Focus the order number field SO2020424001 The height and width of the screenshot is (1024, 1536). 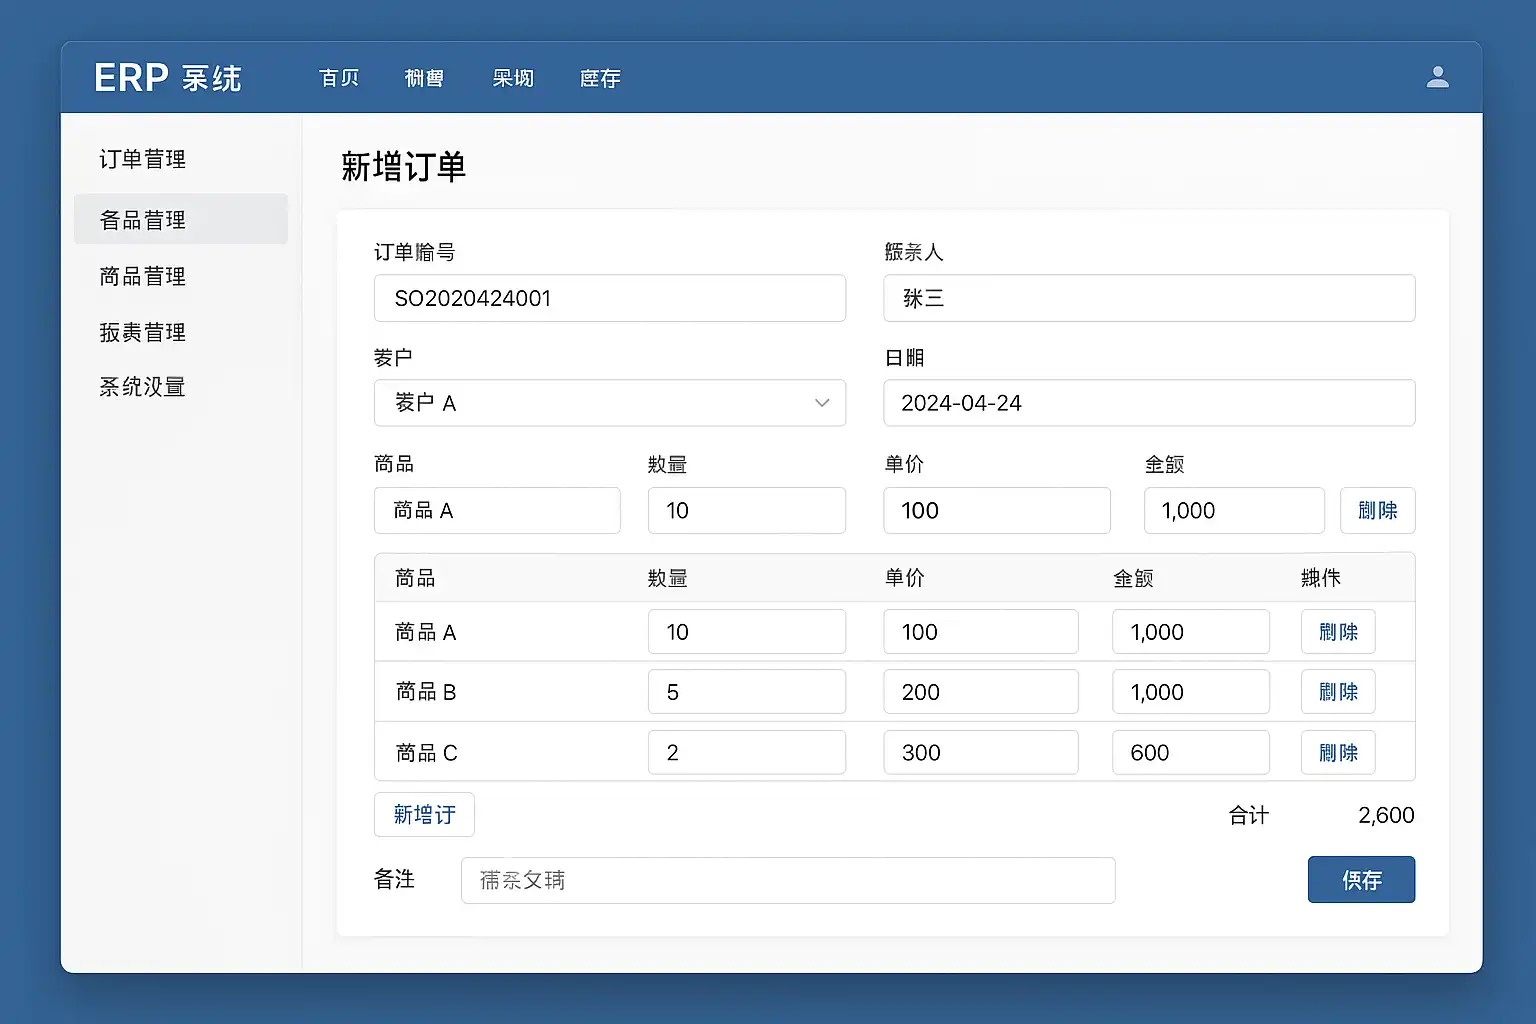coord(609,298)
